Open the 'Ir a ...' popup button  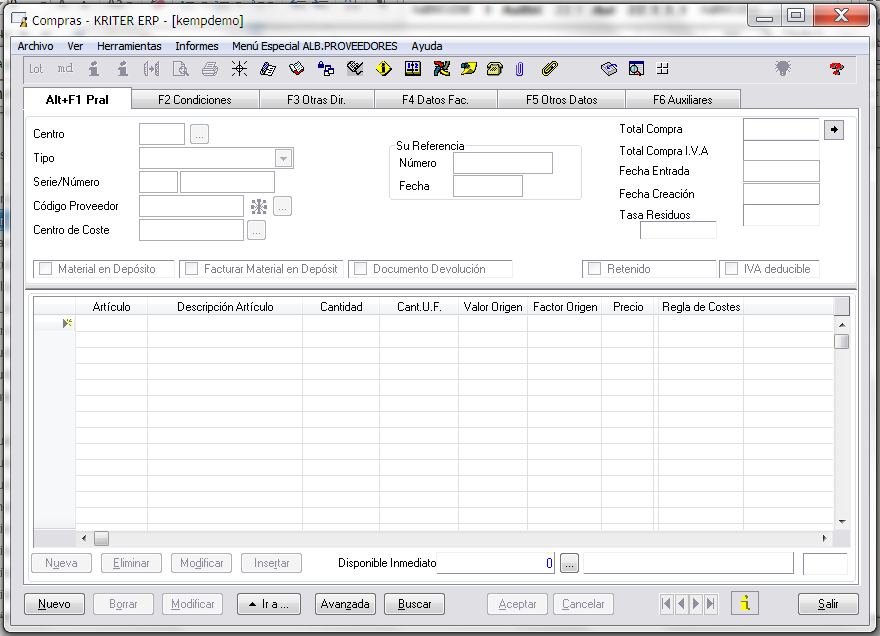[x=269, y=604]
